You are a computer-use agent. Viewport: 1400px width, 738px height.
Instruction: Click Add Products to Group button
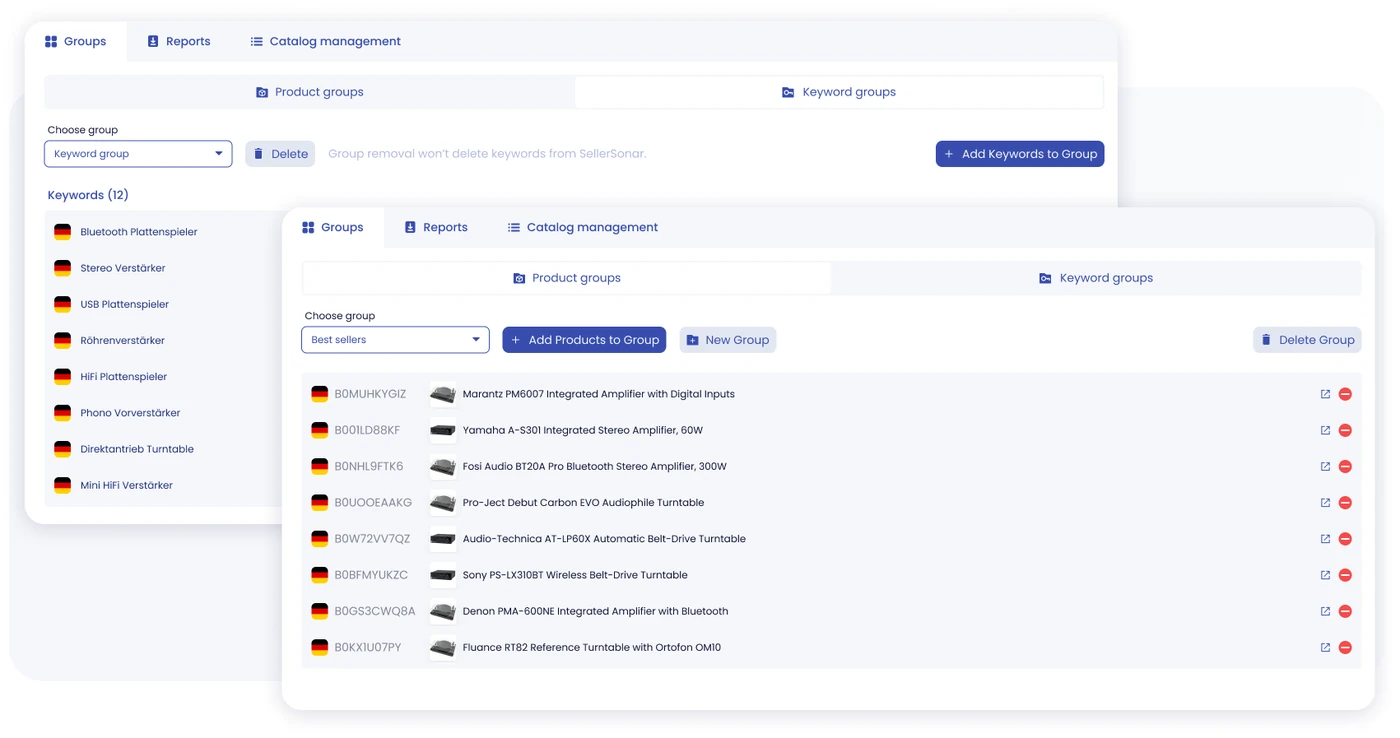click(584, 340)
